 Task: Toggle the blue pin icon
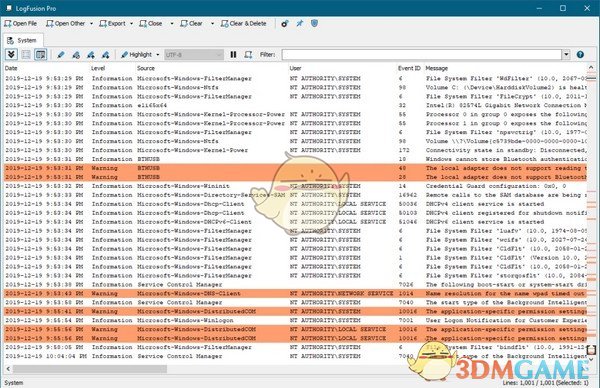(x=300, y=24)
